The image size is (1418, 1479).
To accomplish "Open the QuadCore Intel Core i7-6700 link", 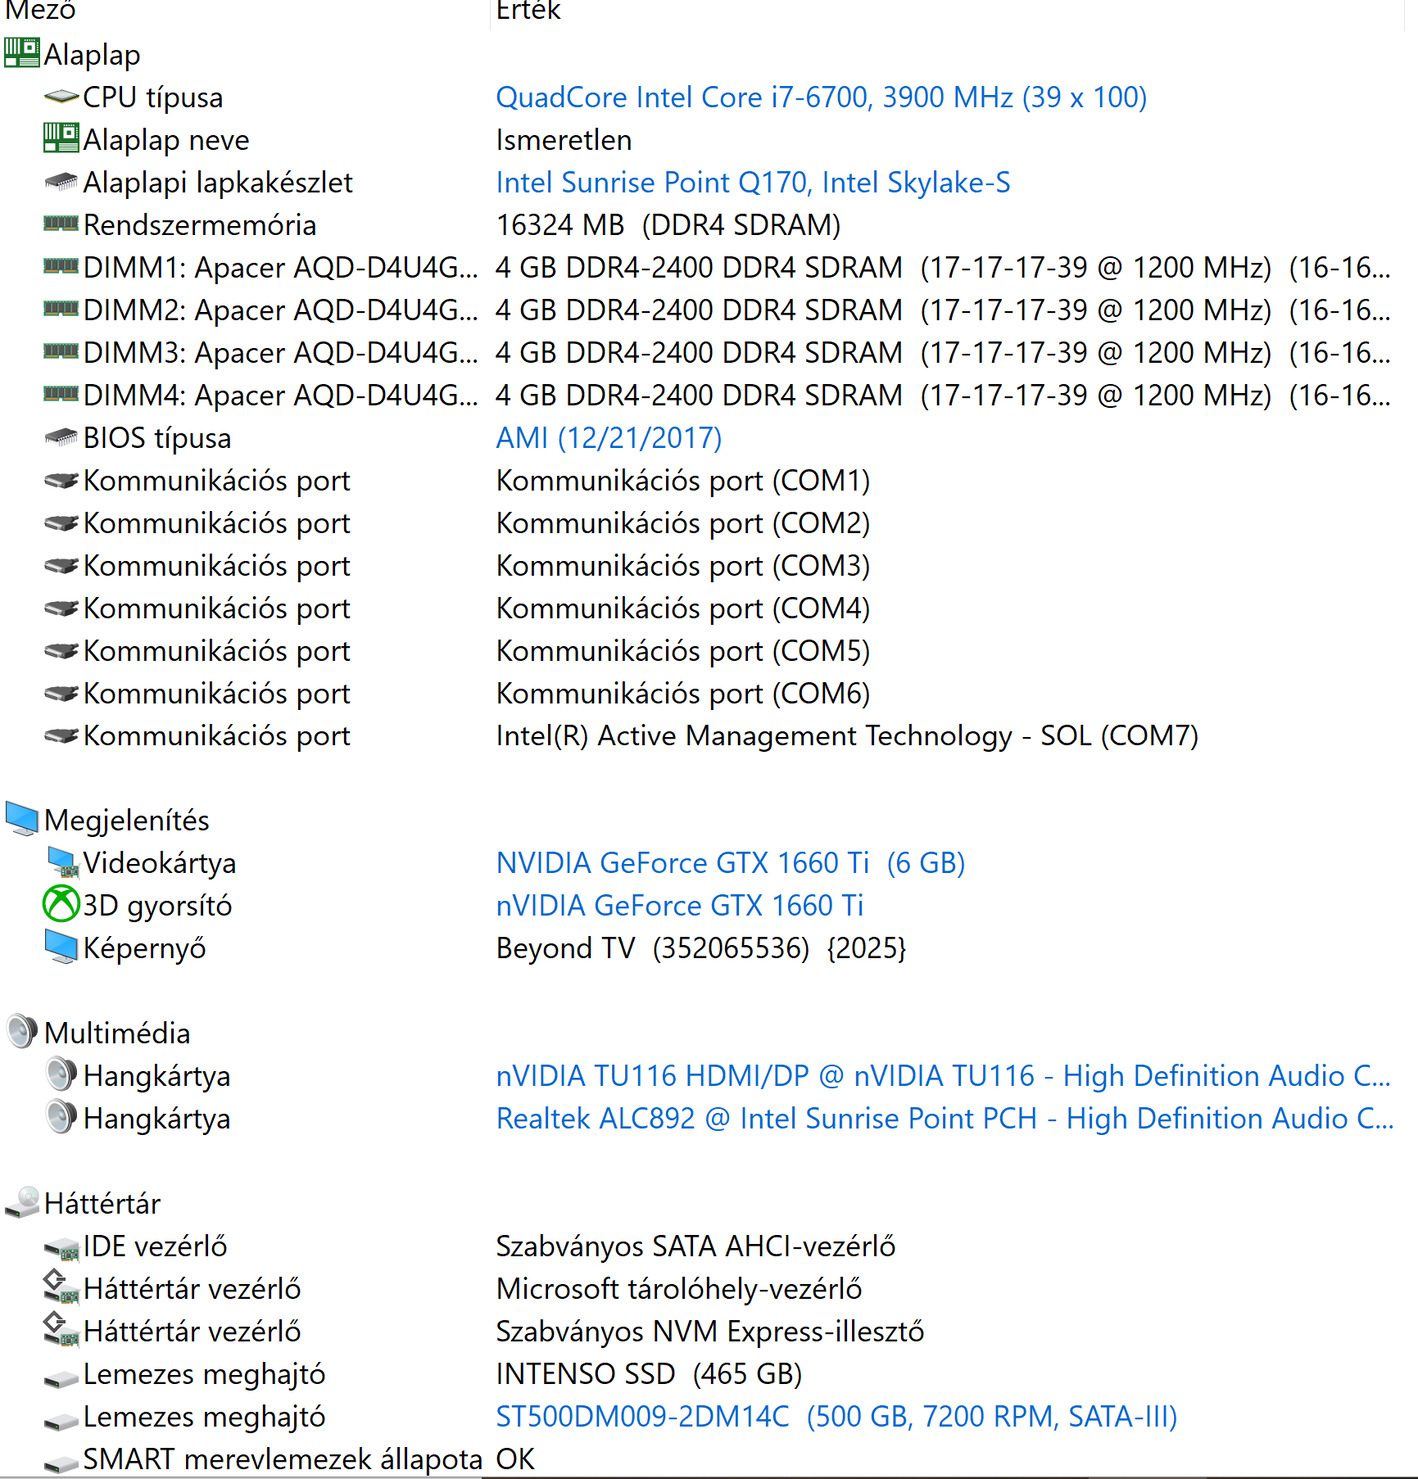I will point(821,97).
